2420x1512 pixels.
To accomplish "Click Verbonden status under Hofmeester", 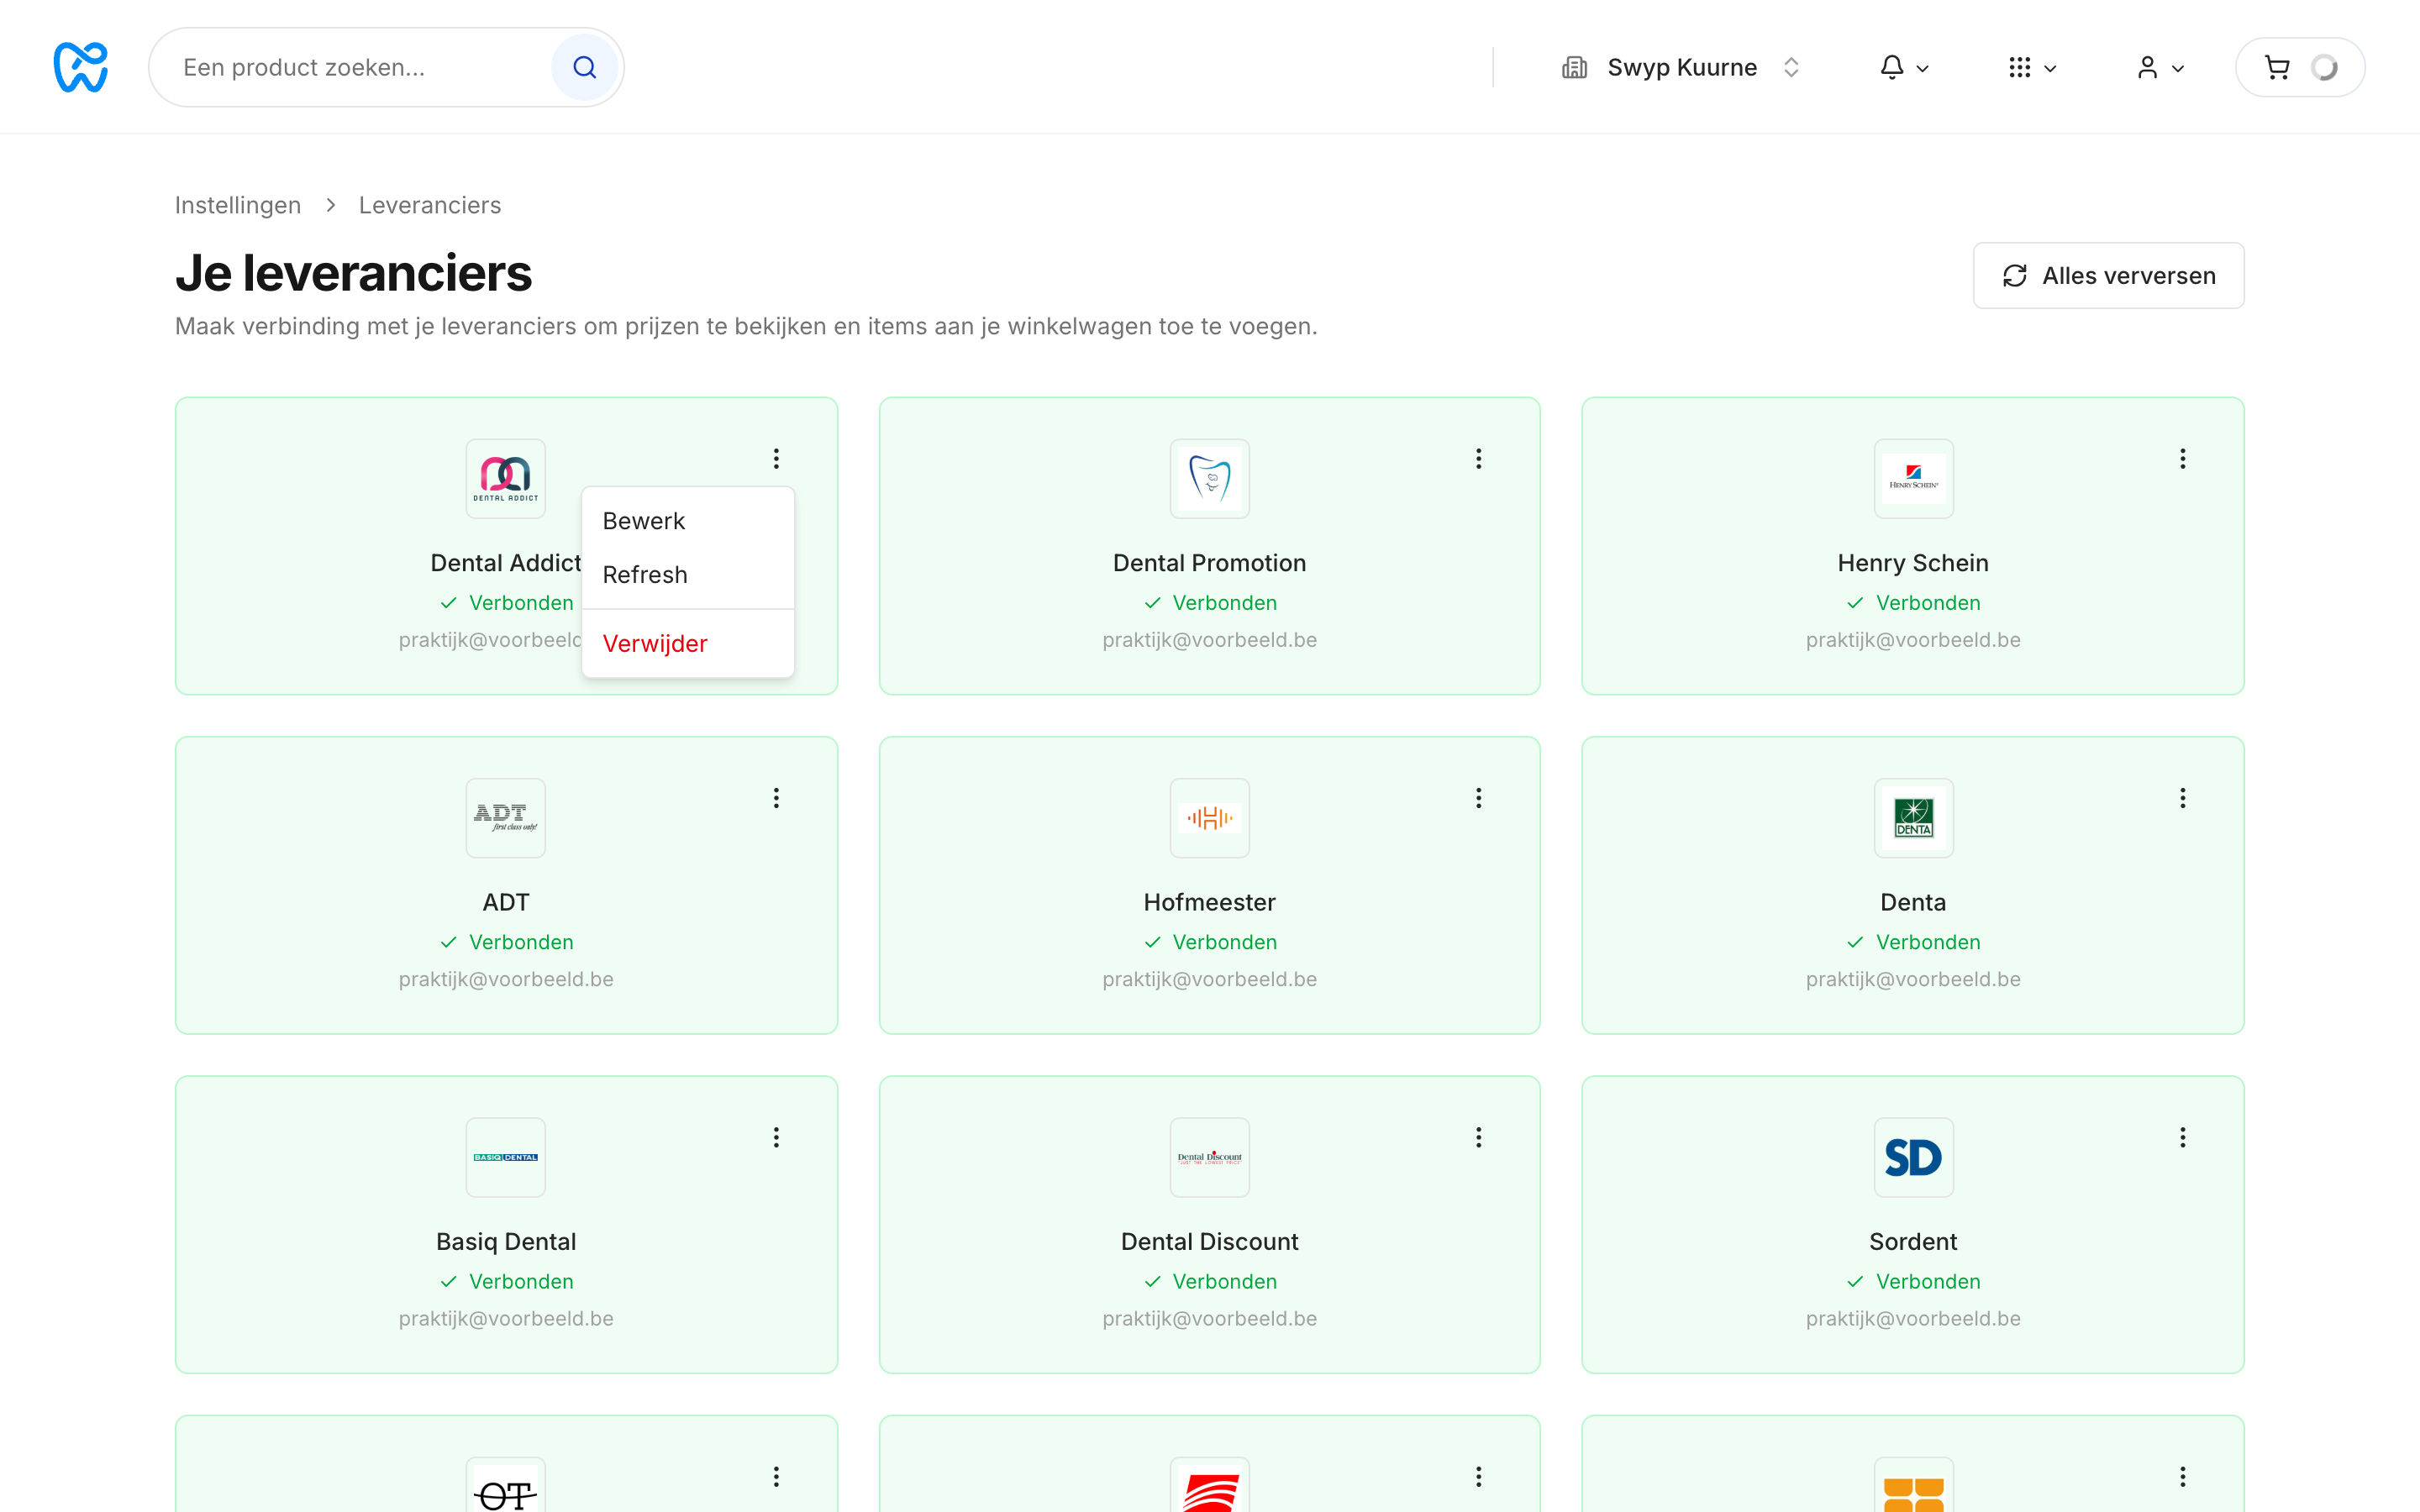I will tap(1210, 942).
